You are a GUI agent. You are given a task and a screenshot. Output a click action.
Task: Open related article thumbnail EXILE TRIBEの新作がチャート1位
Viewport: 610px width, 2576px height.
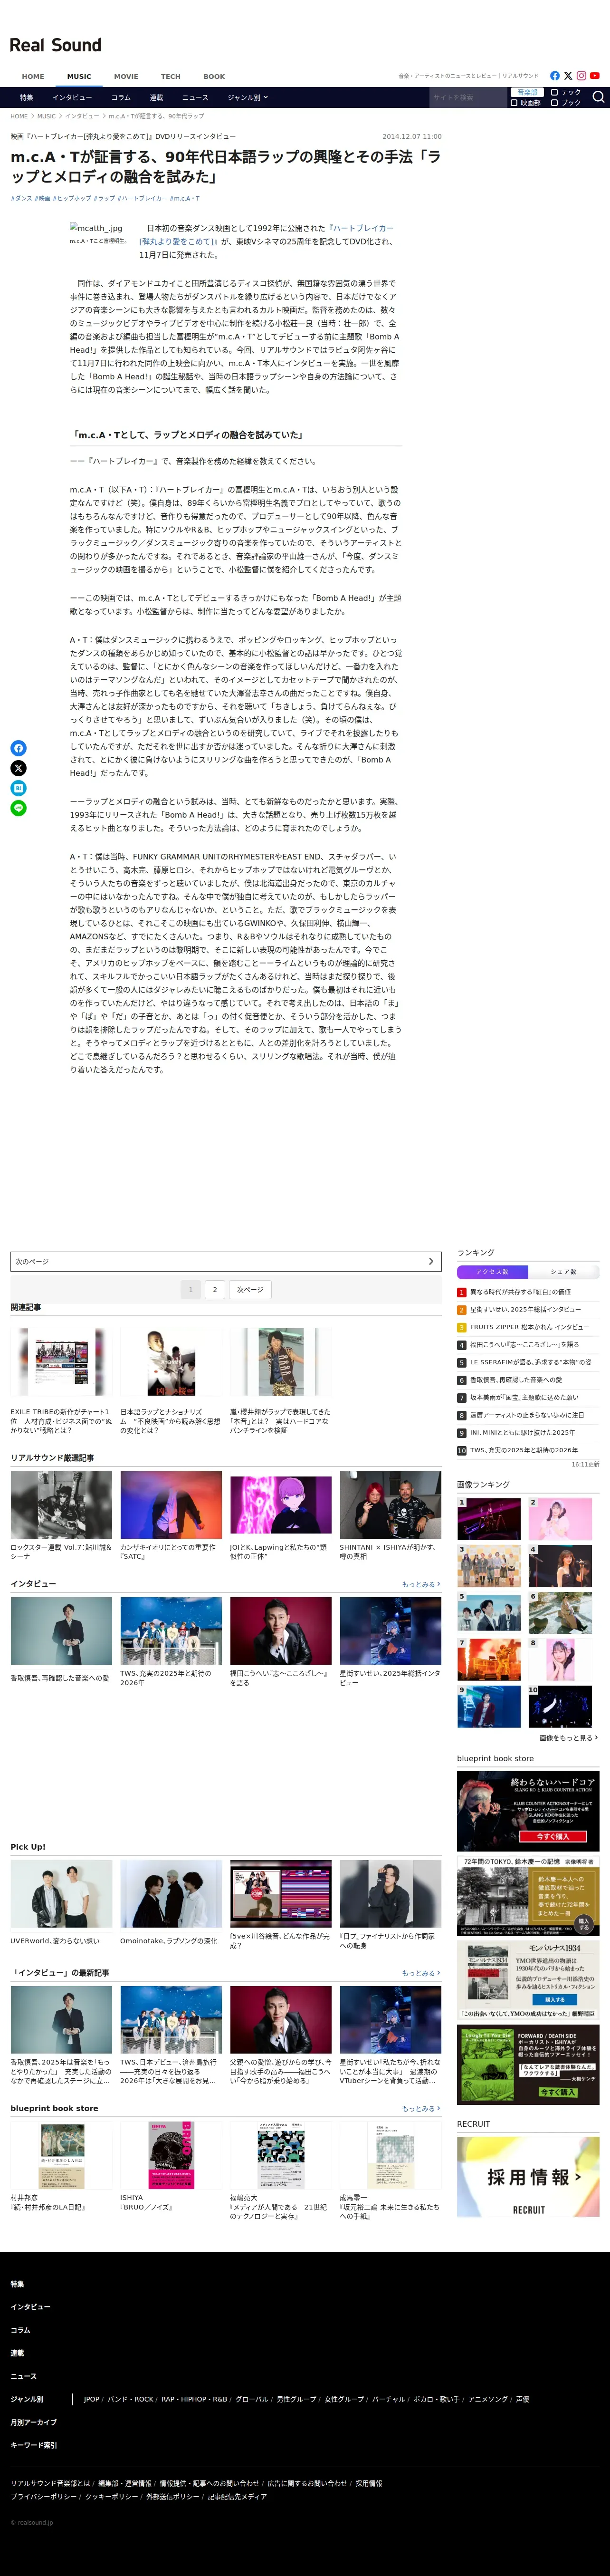[x=61, y=1362]
